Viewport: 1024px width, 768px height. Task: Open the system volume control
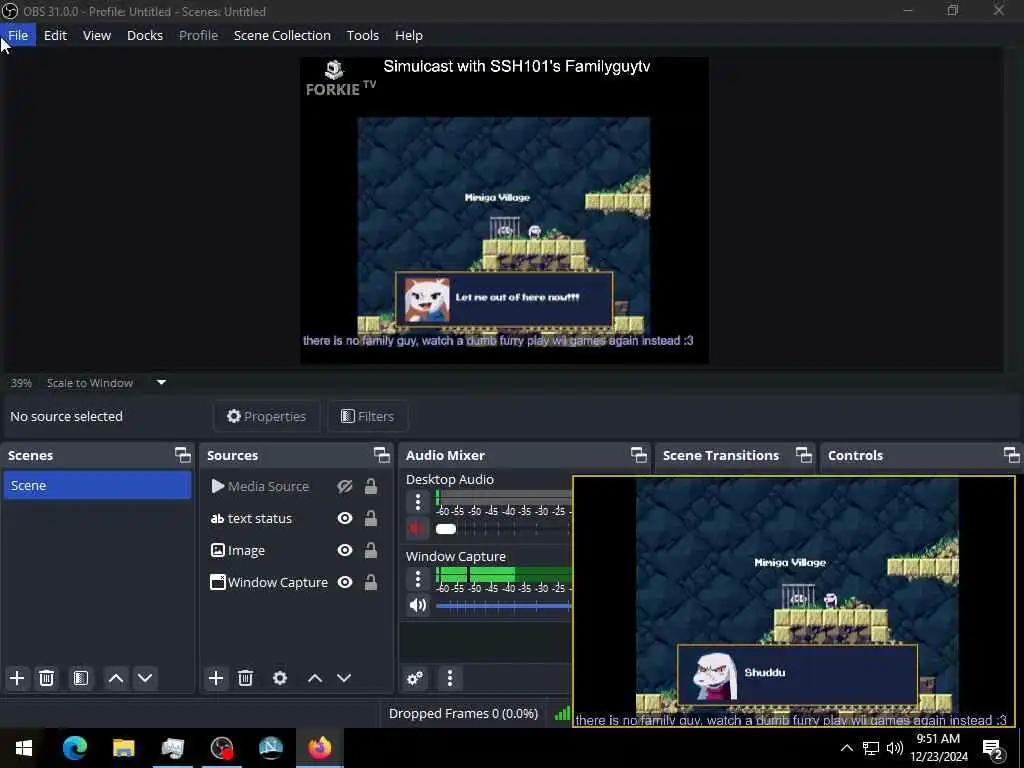(x=895, y=748)
